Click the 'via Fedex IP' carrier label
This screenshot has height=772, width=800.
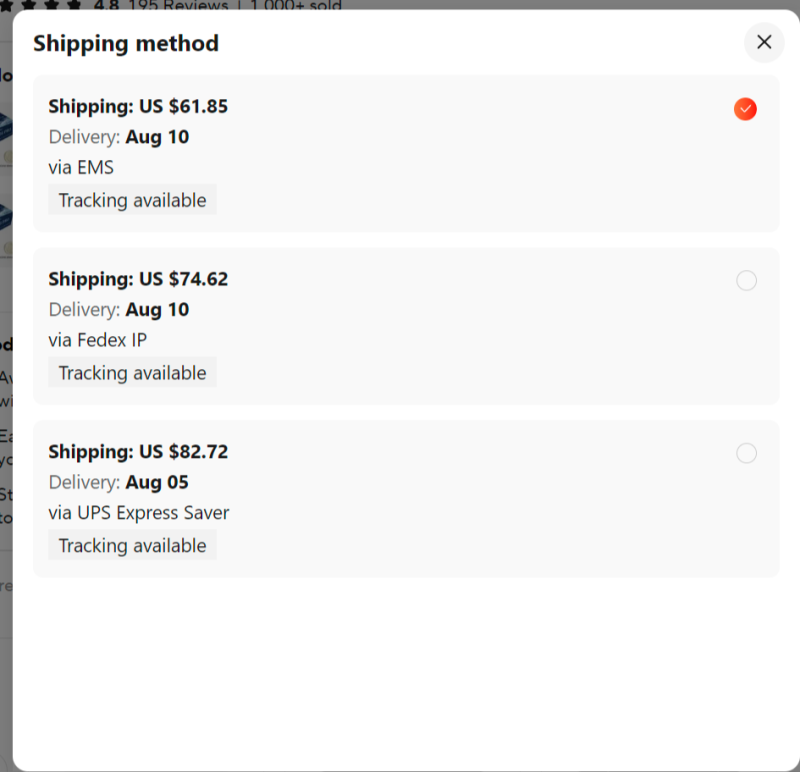coord(97,340)
